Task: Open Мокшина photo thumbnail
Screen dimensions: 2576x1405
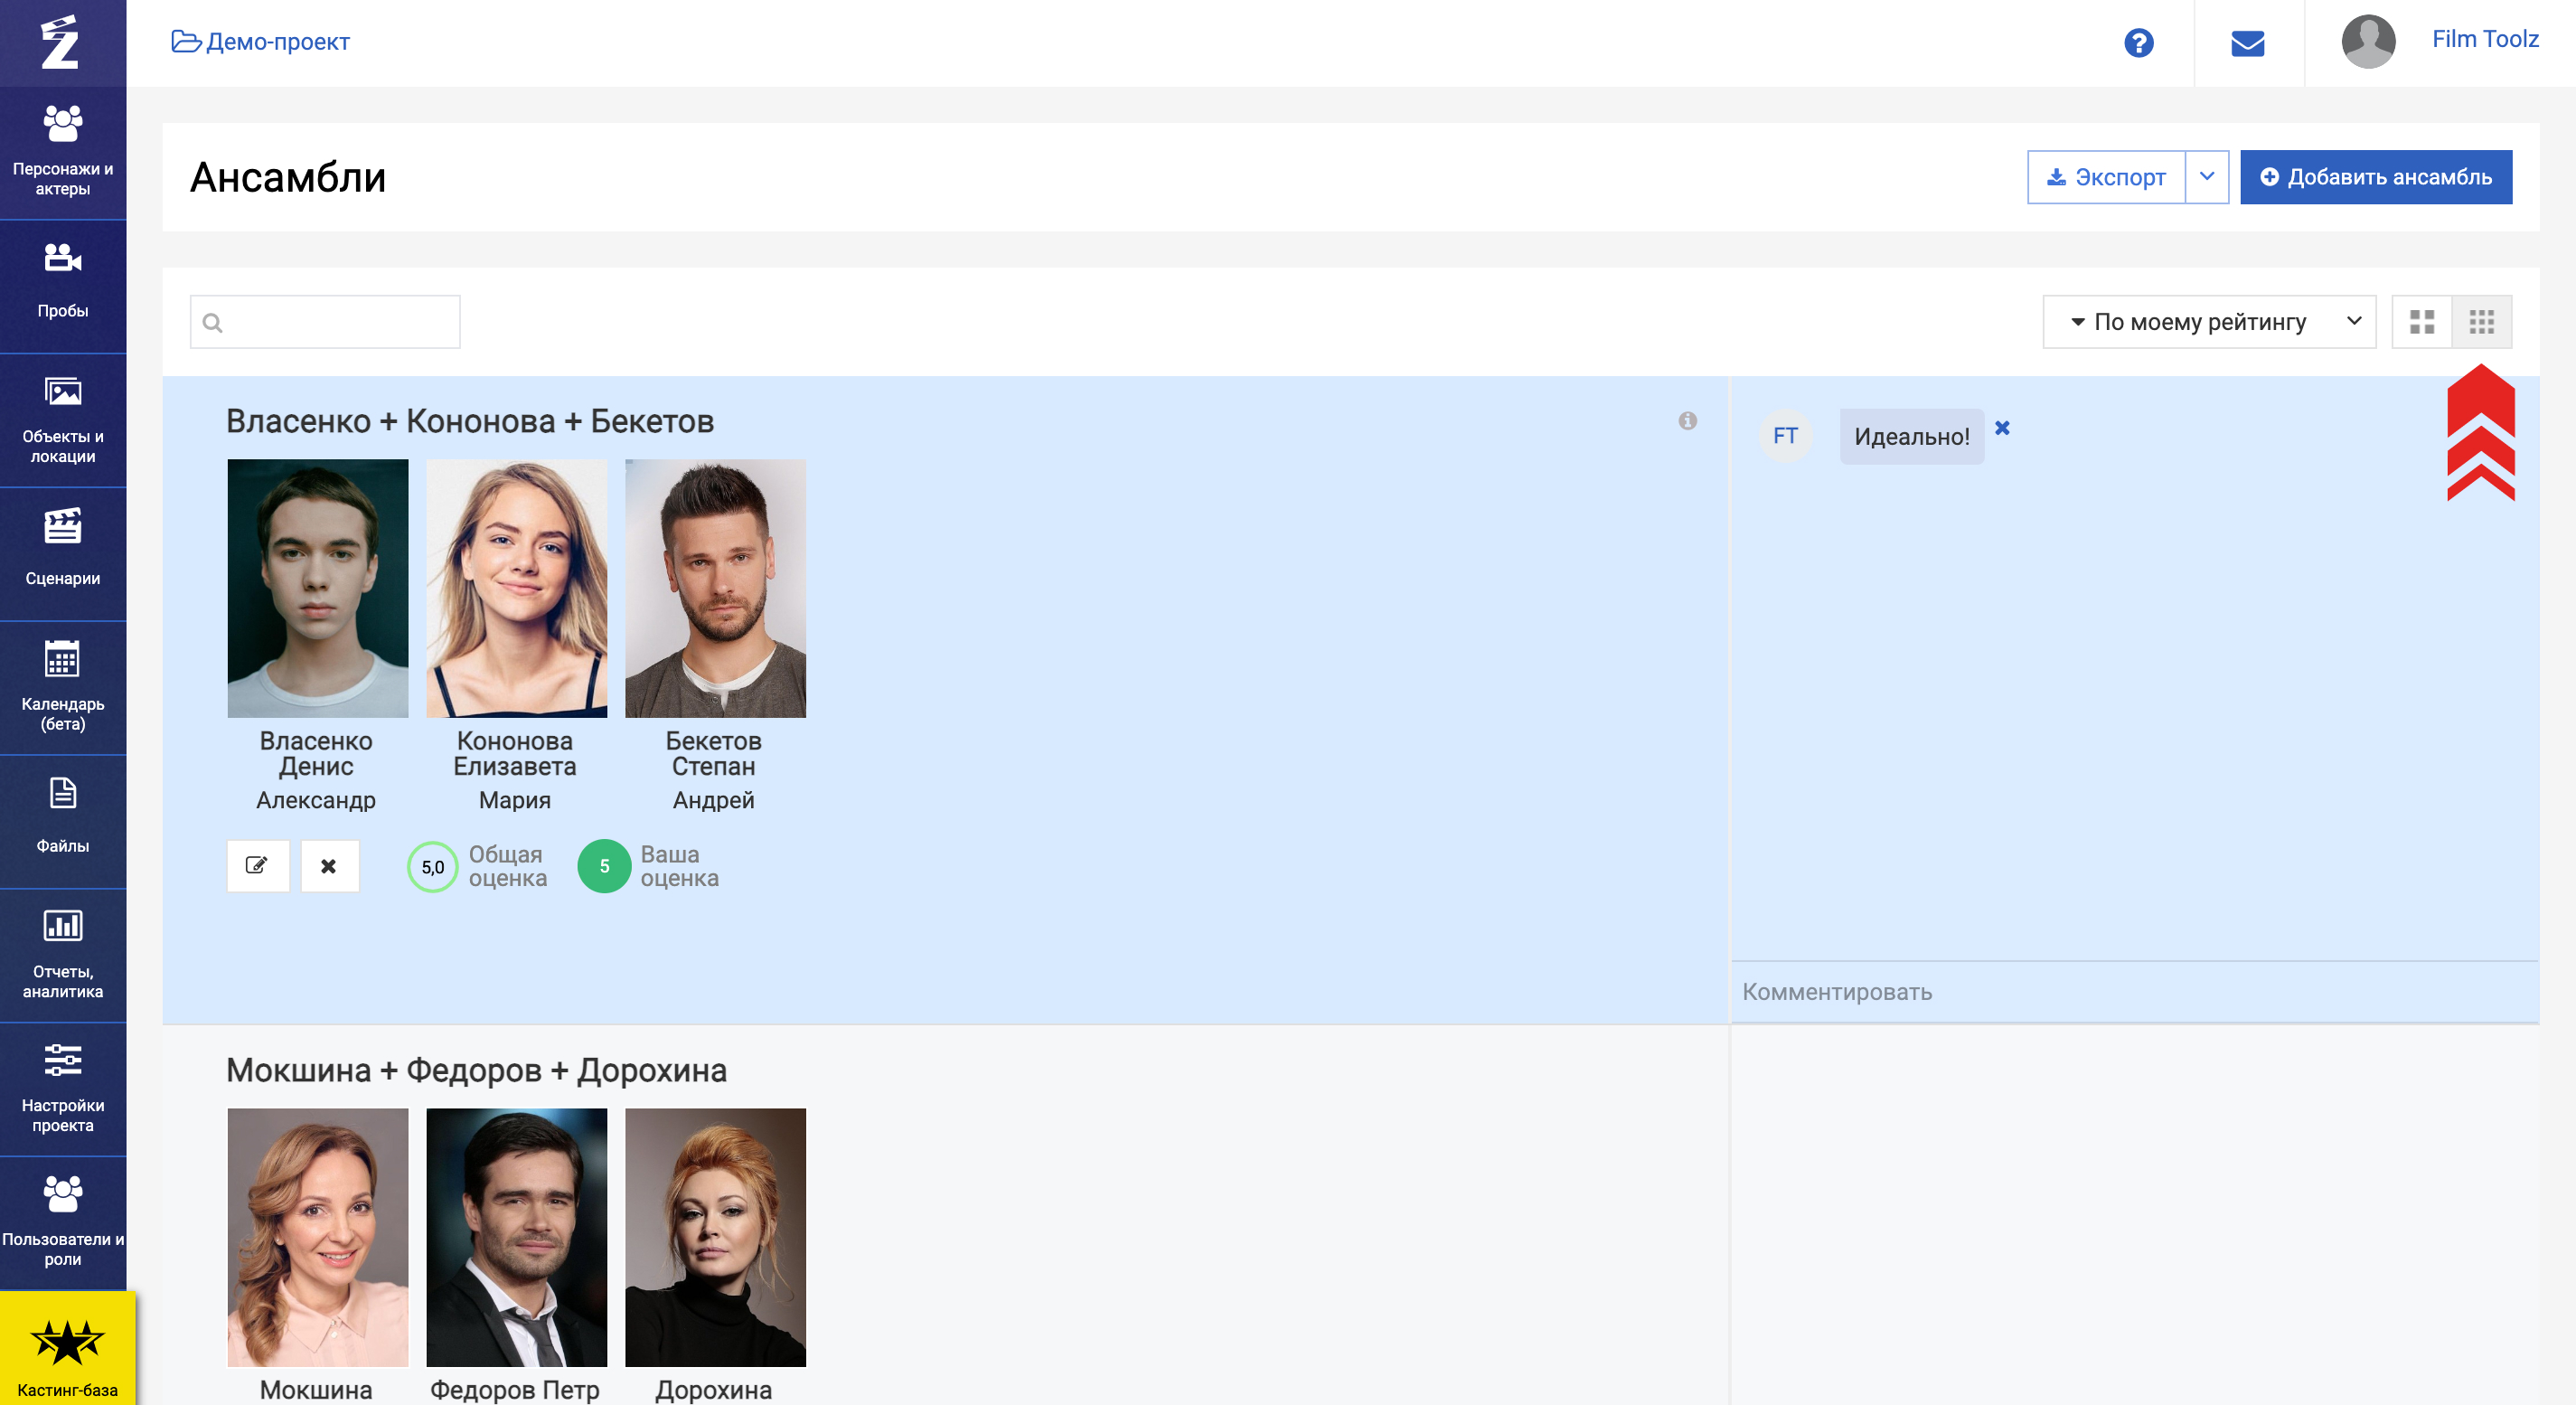Action: tap(317, 1237)
